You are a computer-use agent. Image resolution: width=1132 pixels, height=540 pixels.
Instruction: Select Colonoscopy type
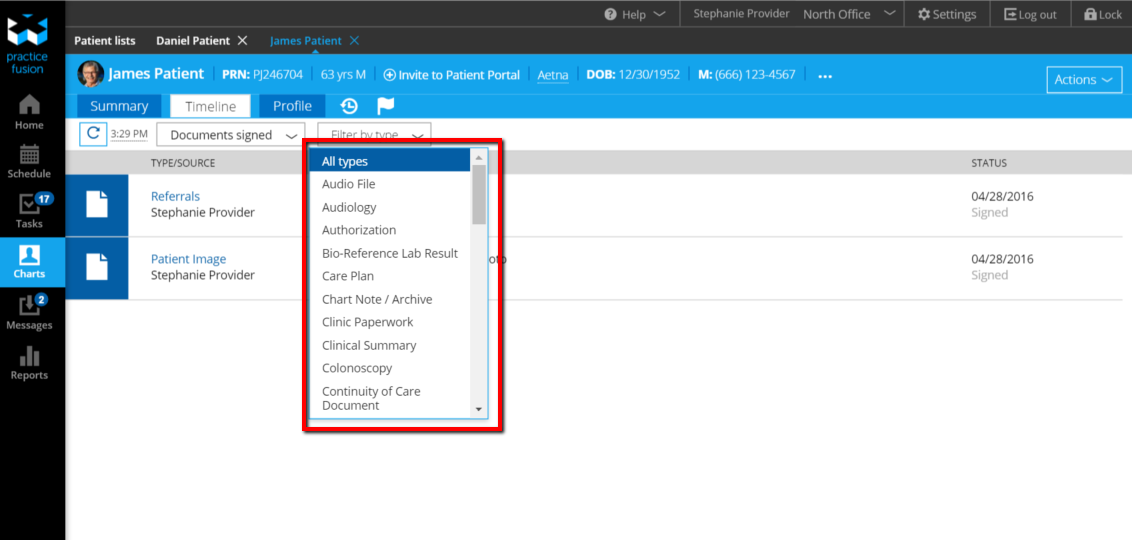click(390, 368)
